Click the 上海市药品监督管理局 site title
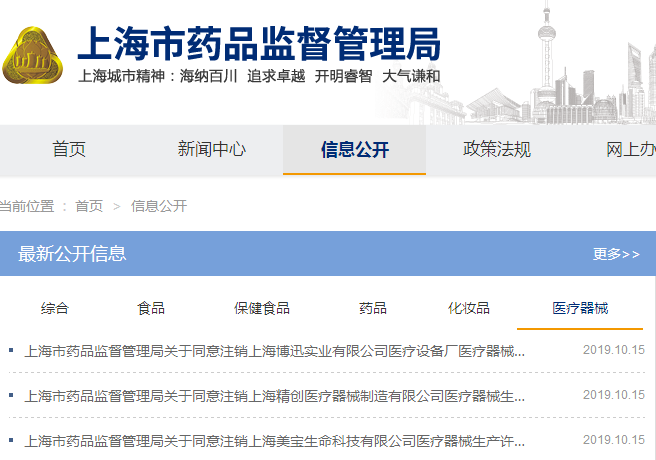 258,42
